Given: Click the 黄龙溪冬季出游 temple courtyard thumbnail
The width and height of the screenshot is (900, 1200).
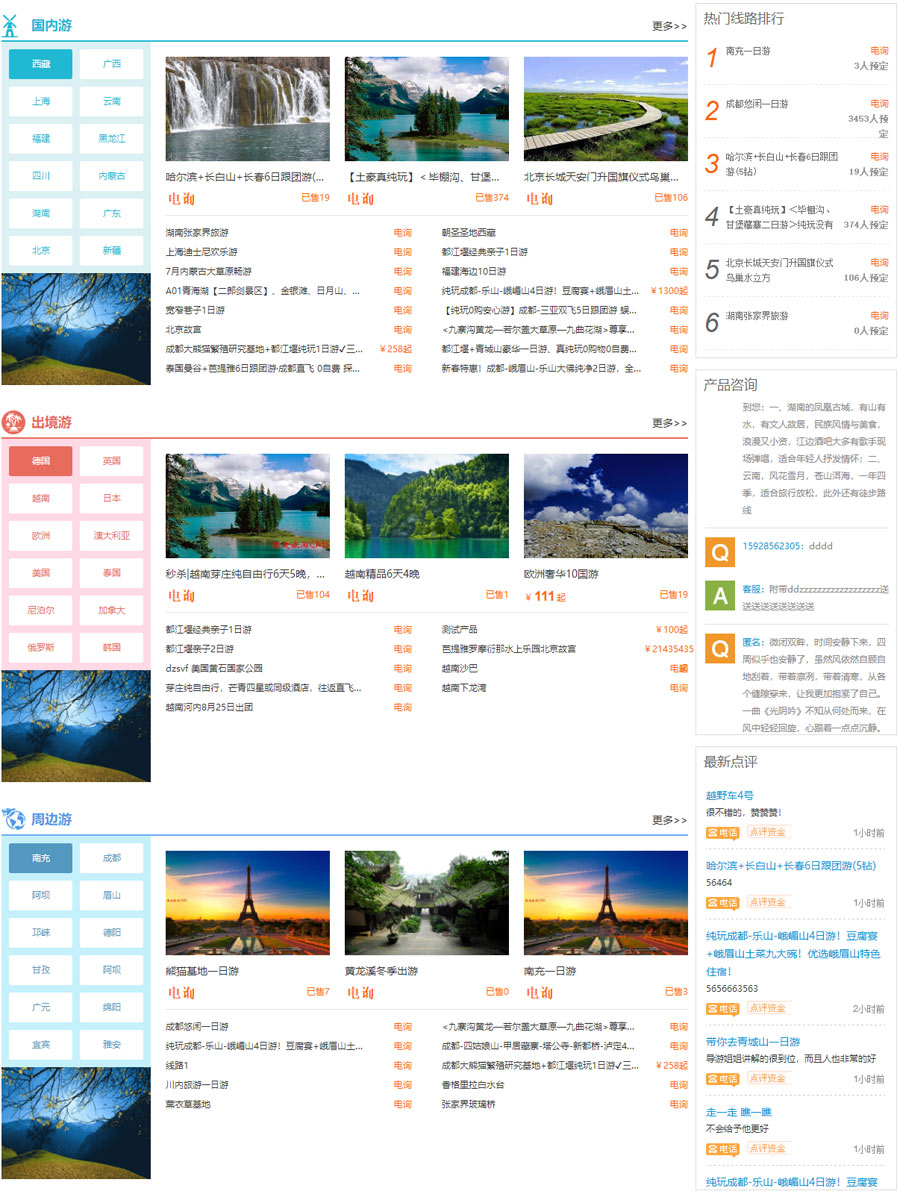Looking at the screenshot, I should pyautogui.click(x=427, y=903).
